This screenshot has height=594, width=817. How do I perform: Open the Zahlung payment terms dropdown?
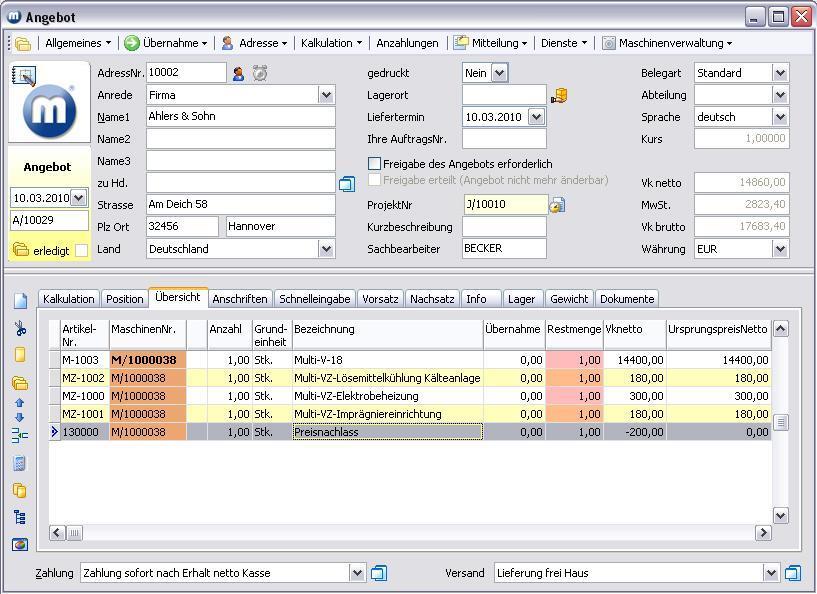coord(358,573)
